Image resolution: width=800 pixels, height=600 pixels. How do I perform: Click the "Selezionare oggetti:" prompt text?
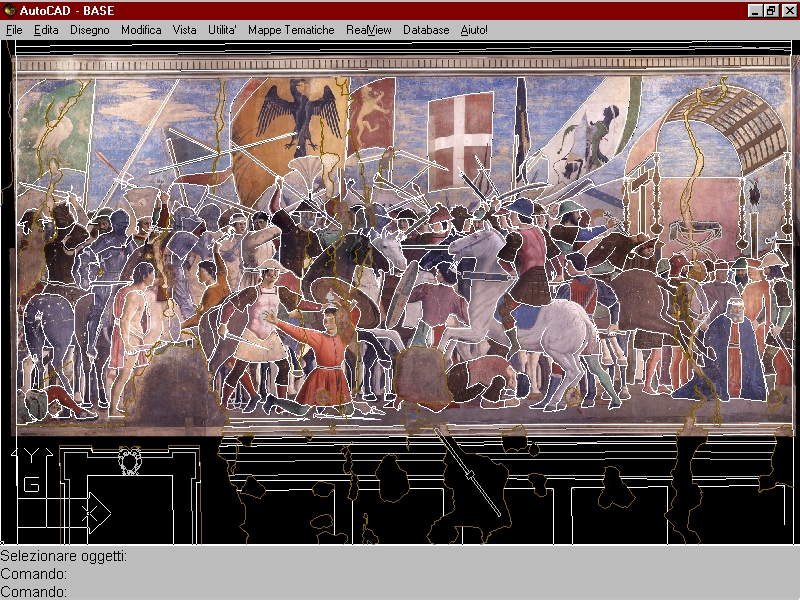(64, 556)
